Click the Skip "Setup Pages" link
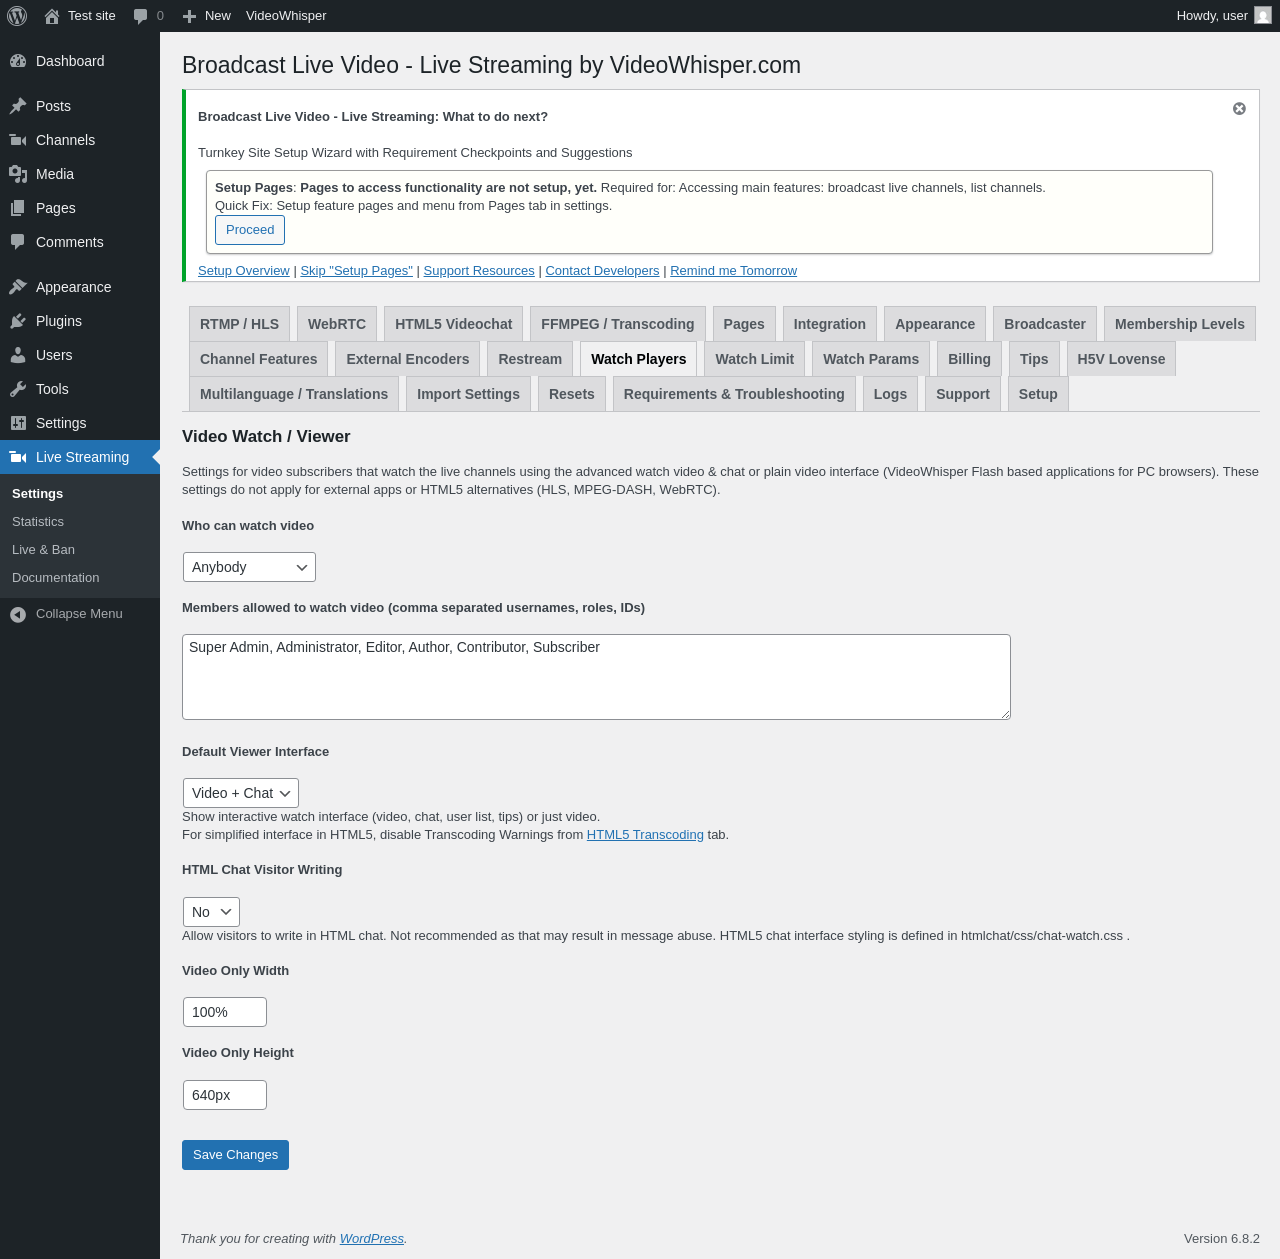 coord(357,271)
